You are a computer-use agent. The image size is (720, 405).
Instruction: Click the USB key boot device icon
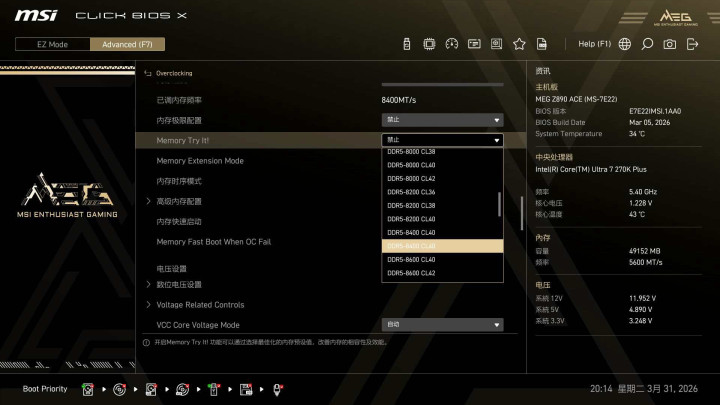click(214, 389)
